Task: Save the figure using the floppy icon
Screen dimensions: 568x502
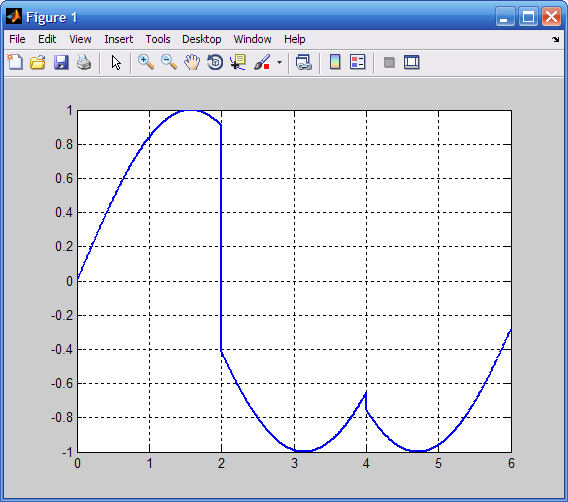Action: (x=61, y=62)
